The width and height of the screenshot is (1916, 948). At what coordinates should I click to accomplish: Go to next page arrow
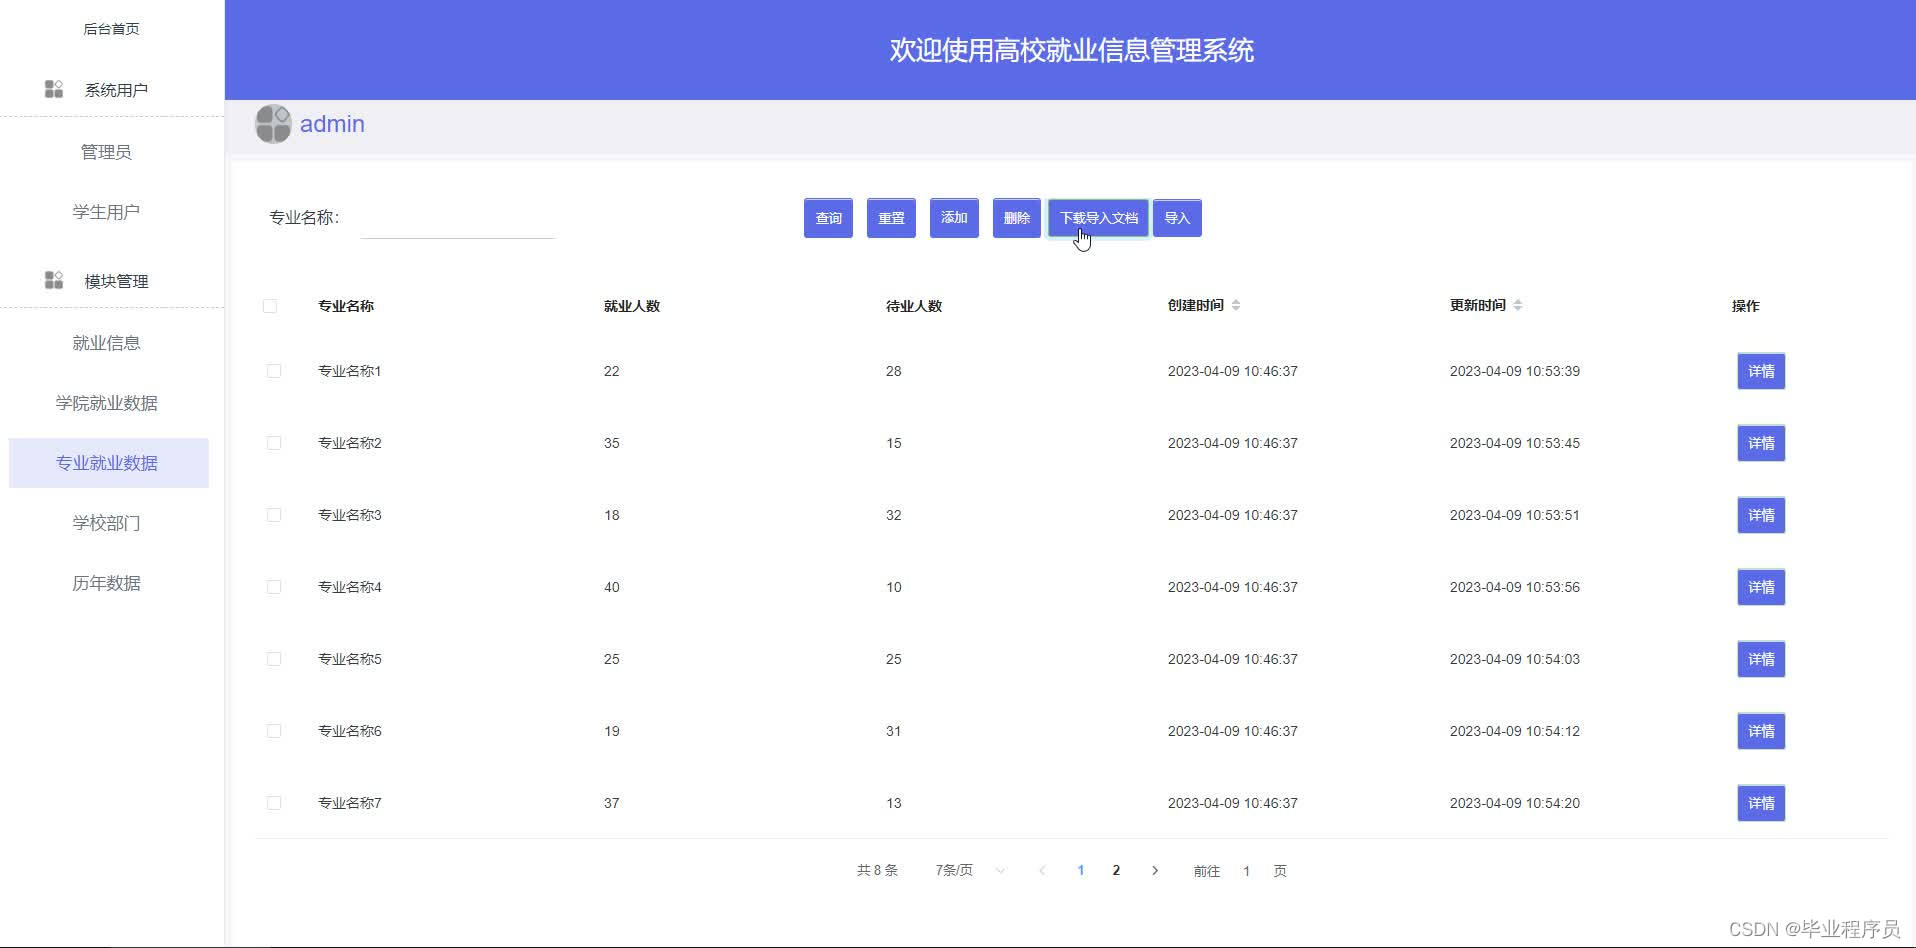[1155, 871]
